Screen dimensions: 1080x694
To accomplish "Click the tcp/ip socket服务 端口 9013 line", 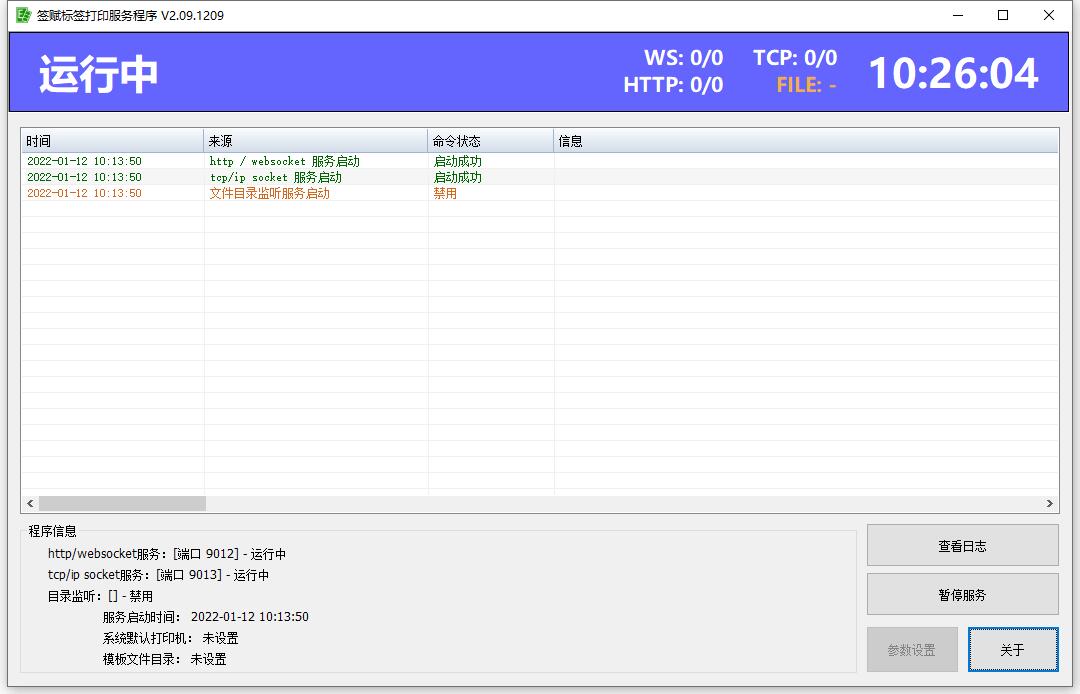I will click(158, 575).
